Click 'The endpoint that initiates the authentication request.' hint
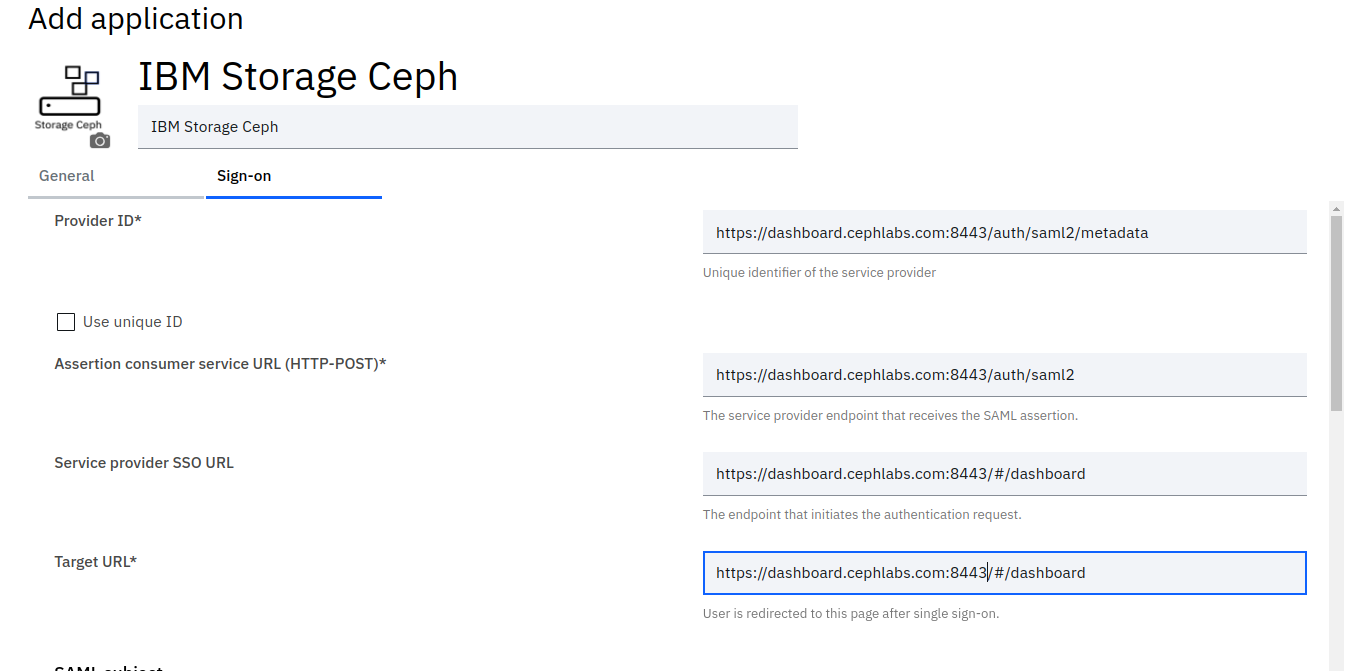The width and height of the screenshot is (1352, 671). click(862, 515)
